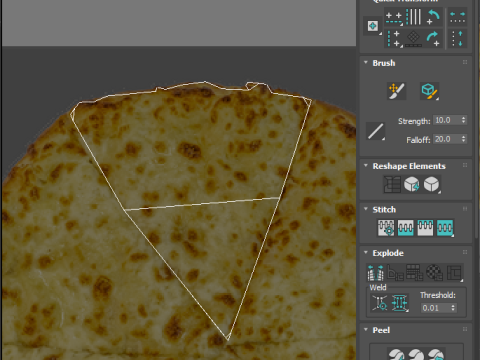Image resolution: width=480 pixels, height=360 pixels.
Task: Click the horizontal edge across the UV slice
Action: 202,204
